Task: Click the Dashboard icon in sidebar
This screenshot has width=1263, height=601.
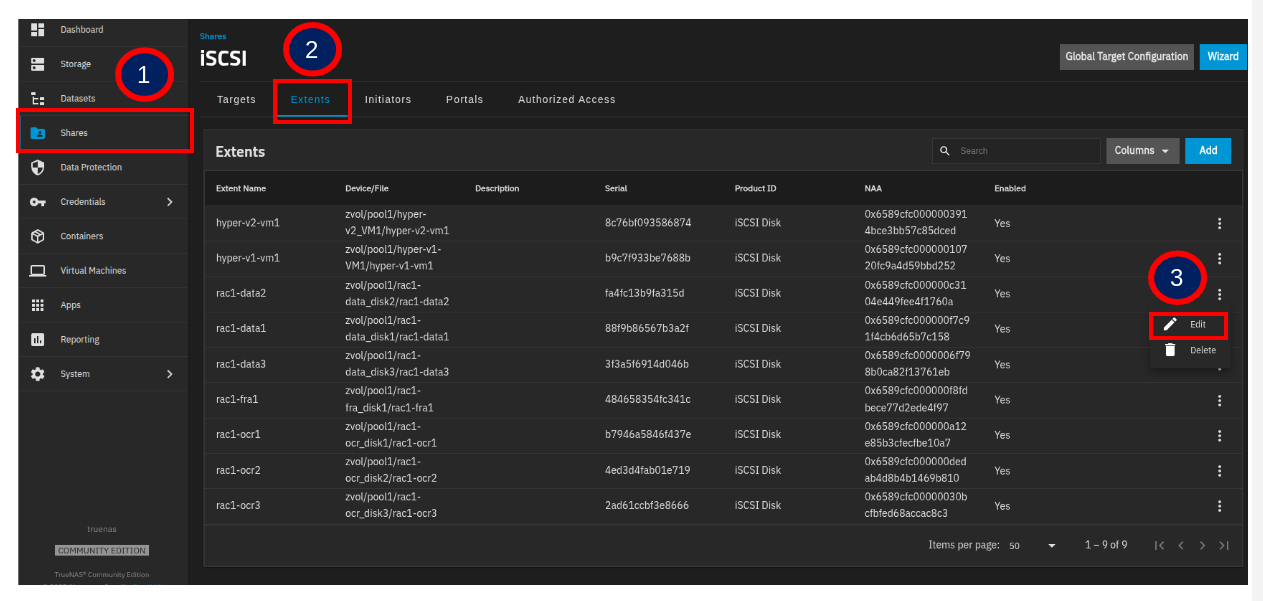Action: 38,30
